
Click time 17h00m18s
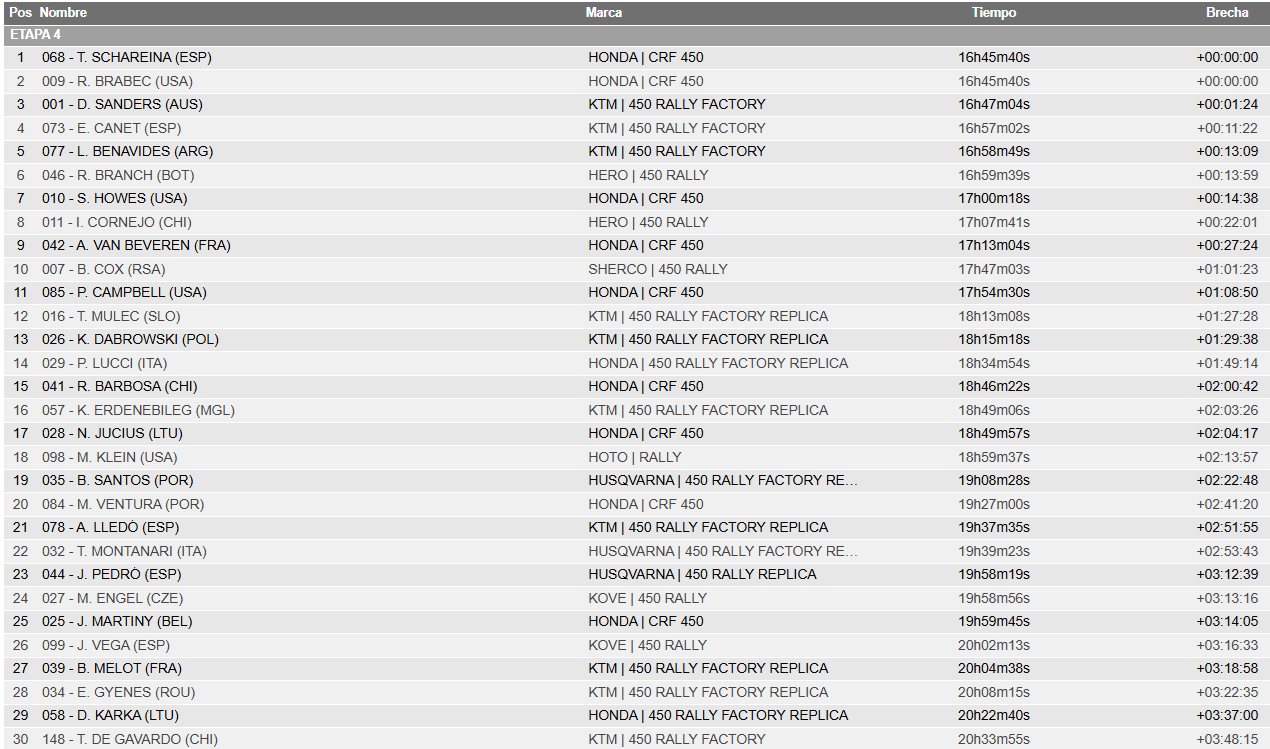(994, 198)
